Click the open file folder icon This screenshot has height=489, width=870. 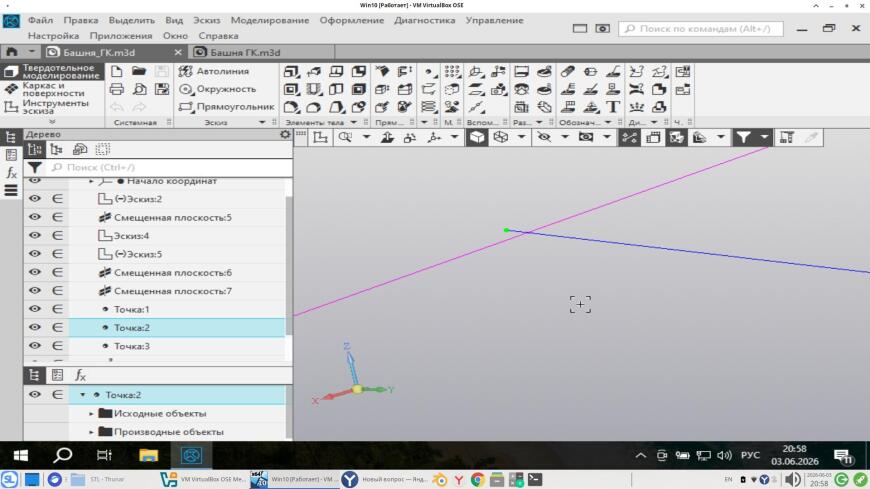[x=139, y=71]
